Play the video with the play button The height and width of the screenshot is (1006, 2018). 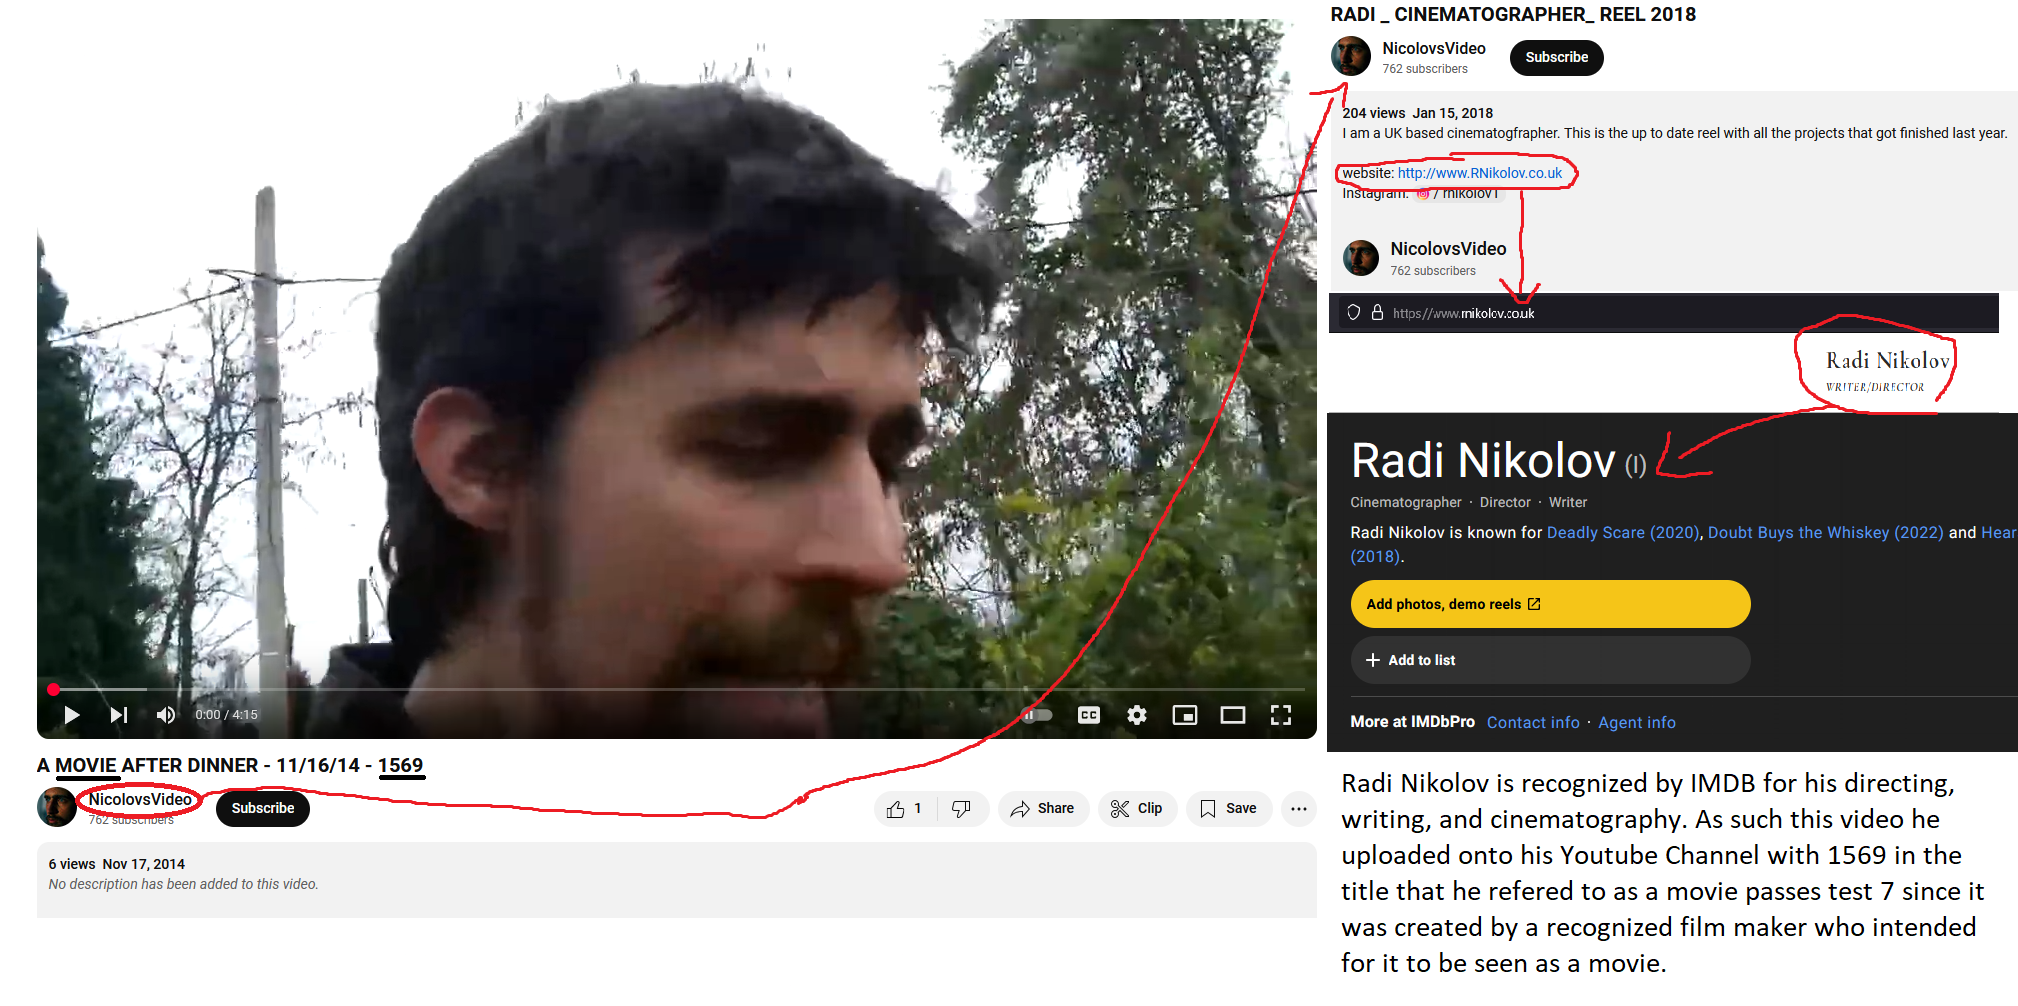click(72, 715)
